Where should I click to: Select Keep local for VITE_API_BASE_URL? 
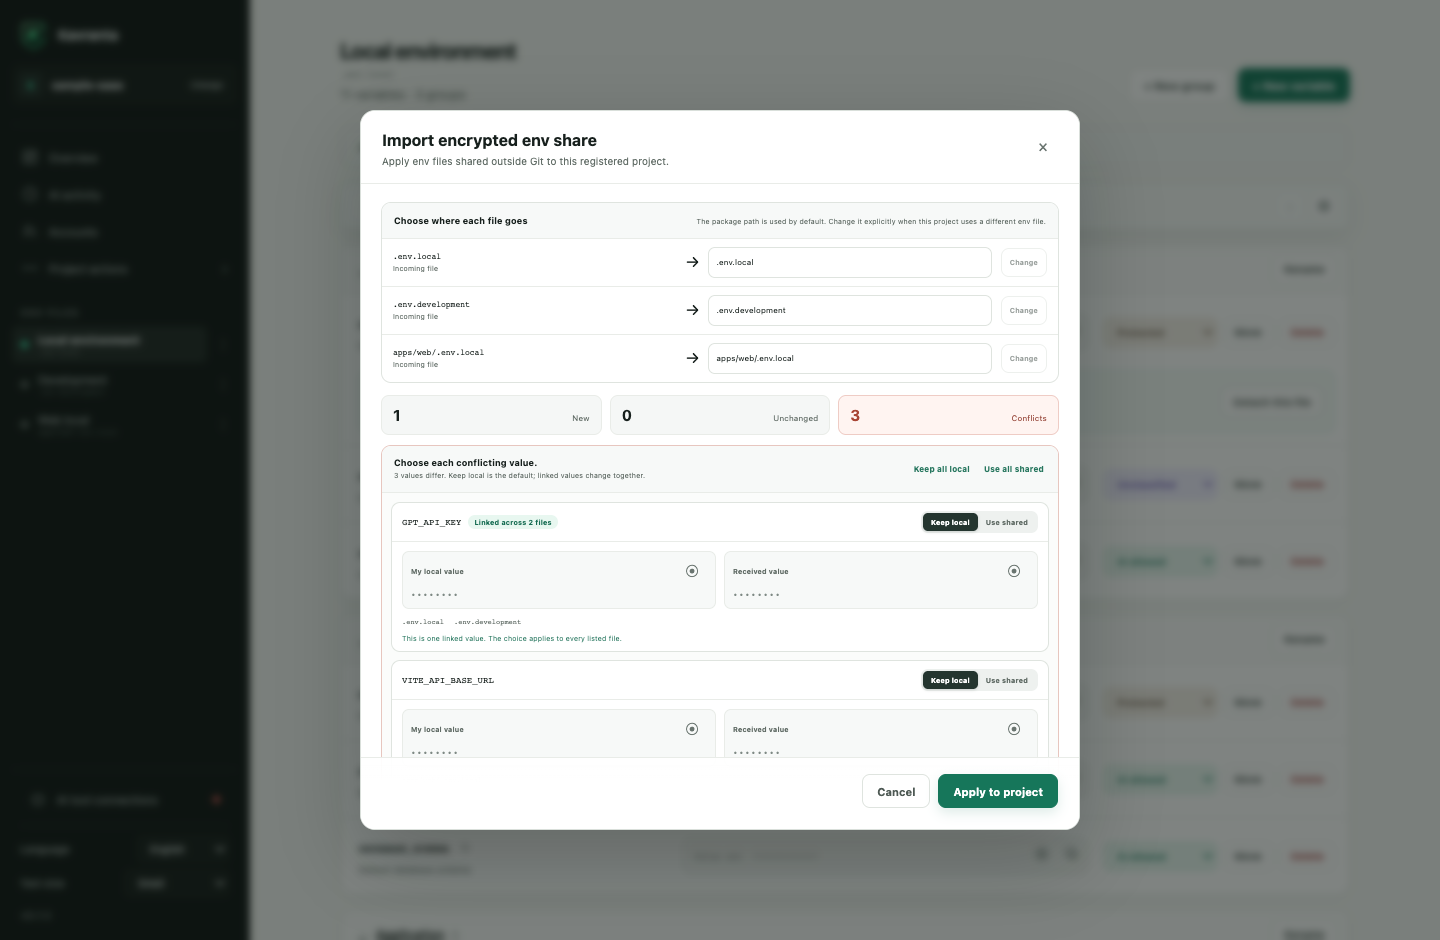(950, 680)
